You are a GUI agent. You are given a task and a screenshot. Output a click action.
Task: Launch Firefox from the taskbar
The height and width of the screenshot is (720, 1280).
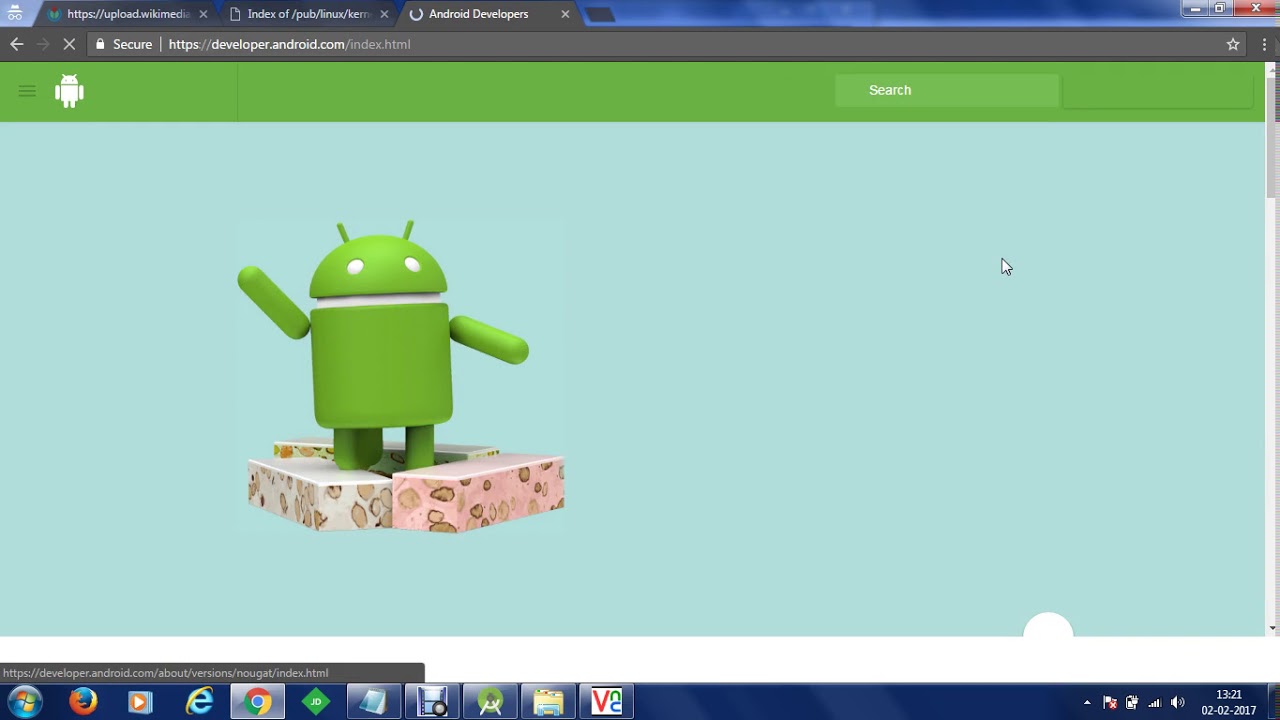point(83,702)
